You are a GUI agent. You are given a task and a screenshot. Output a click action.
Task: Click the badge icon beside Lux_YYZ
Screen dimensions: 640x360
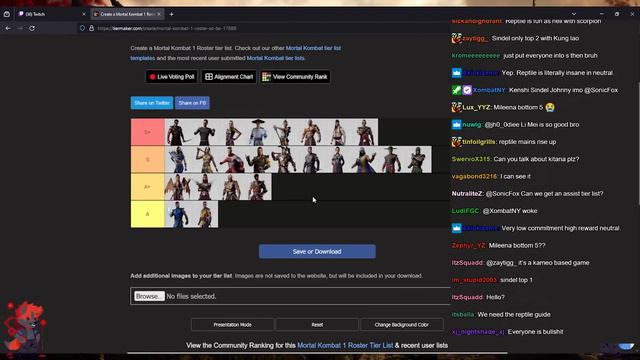coord(456,107)
